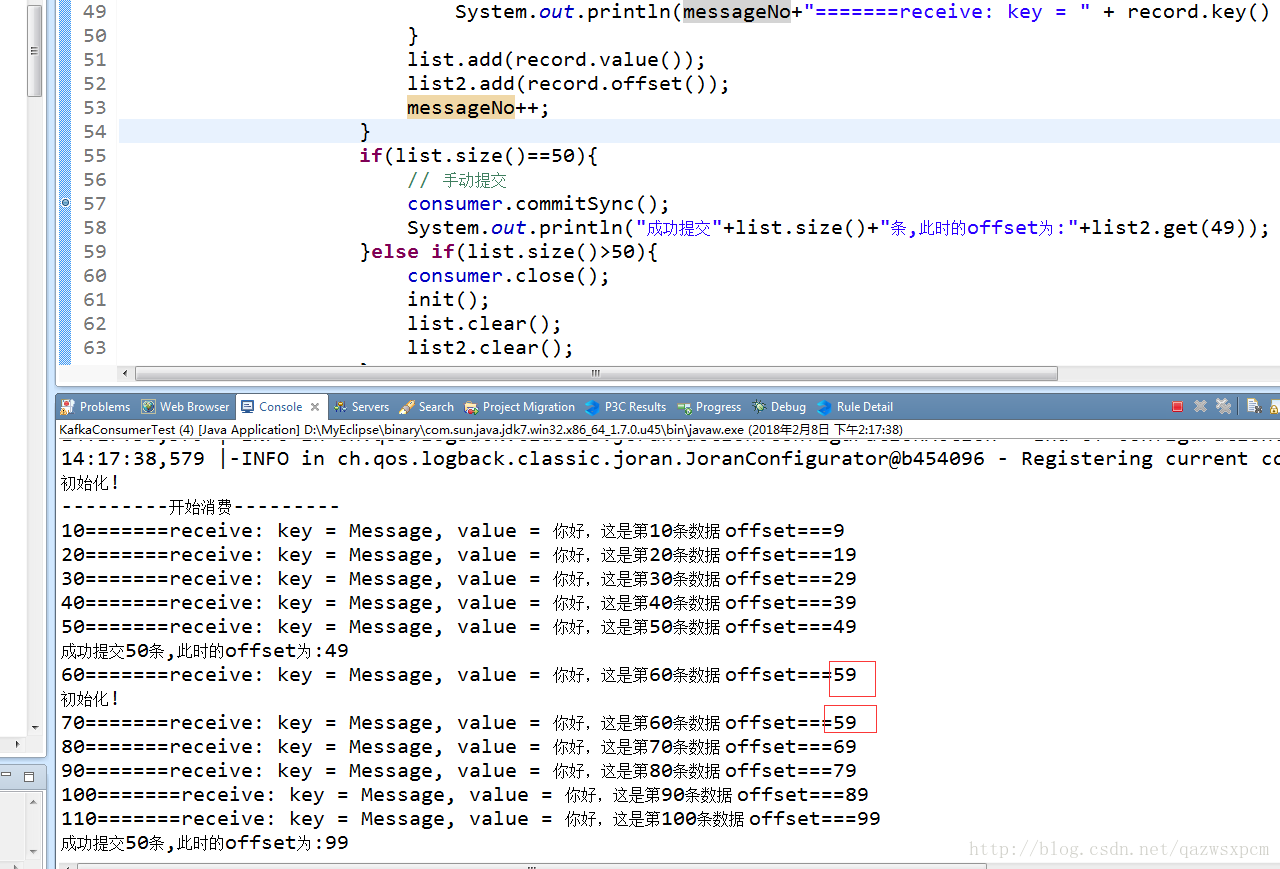Click the JoranConfigurator INFO log line
Viewport: 1280px width, 869px height.
[x=670, y=459]
